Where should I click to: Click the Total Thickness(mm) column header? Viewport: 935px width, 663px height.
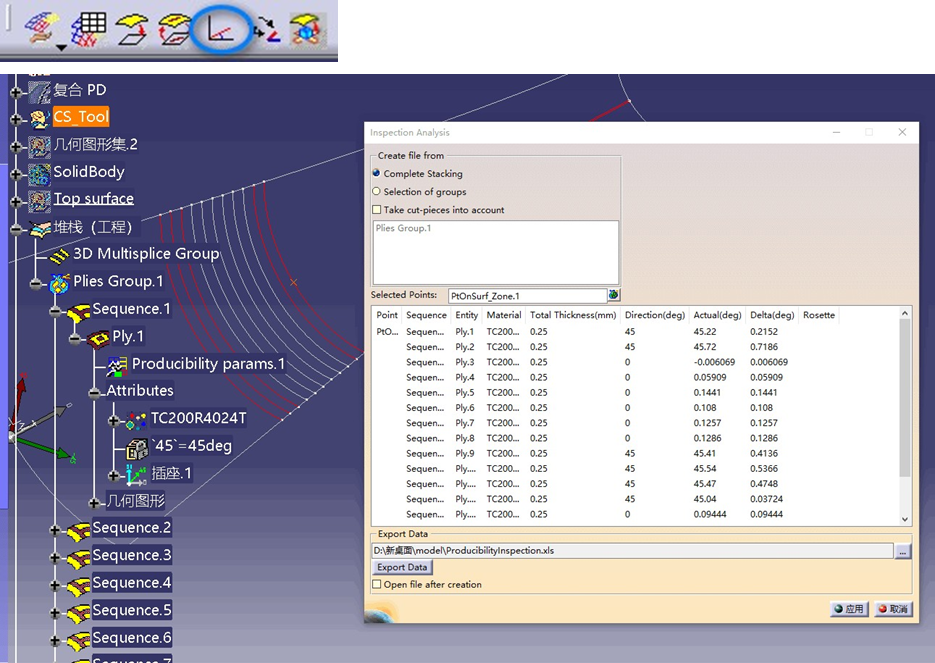click(572, 315)
